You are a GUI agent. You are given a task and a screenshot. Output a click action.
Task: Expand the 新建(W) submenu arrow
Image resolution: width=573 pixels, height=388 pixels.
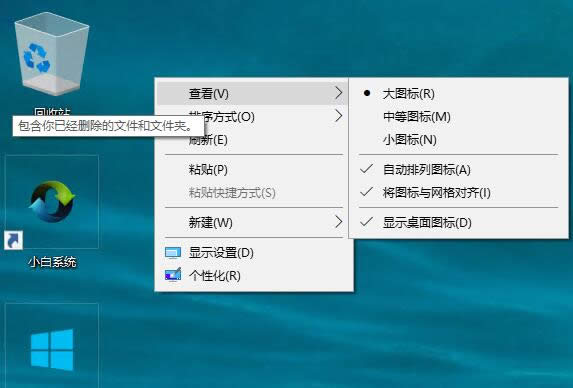pos(339,222)
